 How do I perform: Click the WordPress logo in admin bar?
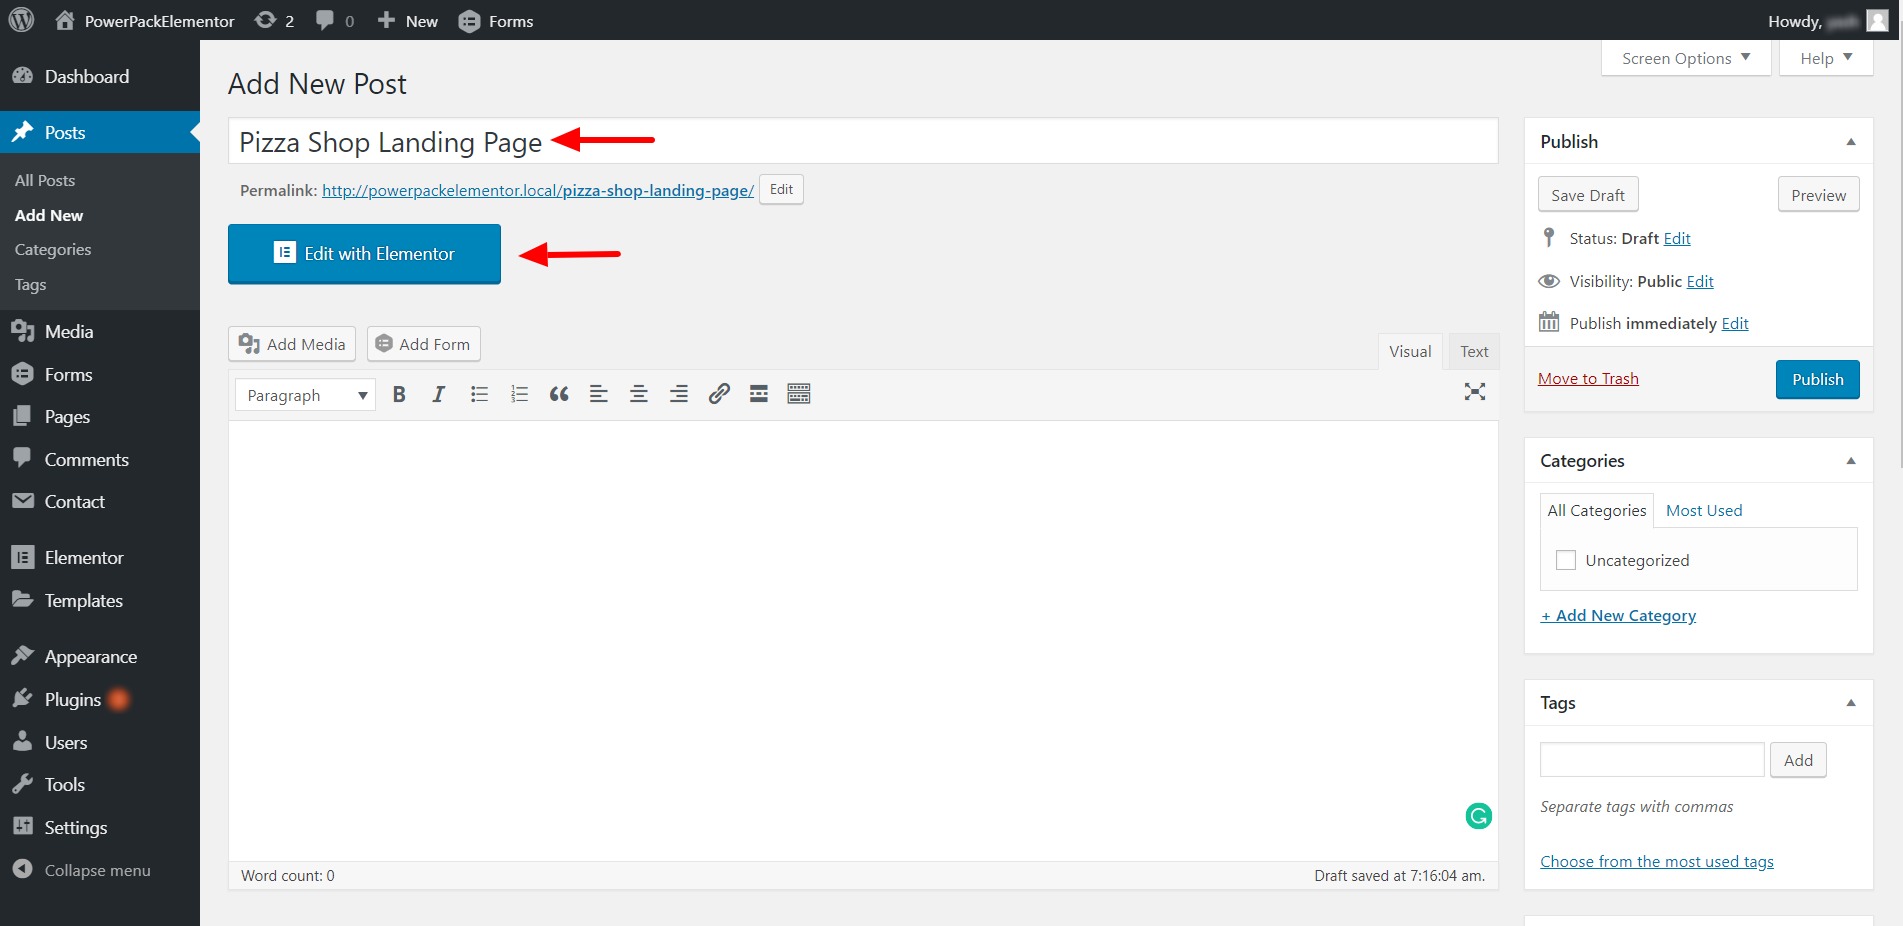click(21, 20)
